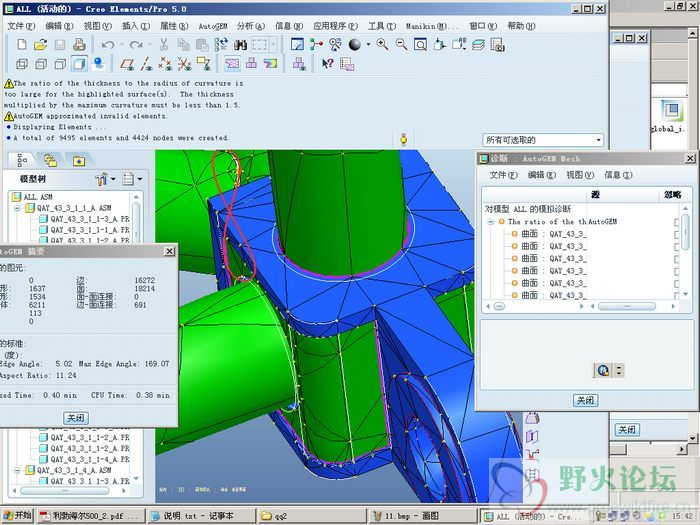
Task: Click the Regenerate model icon
Action: point(221,44)
